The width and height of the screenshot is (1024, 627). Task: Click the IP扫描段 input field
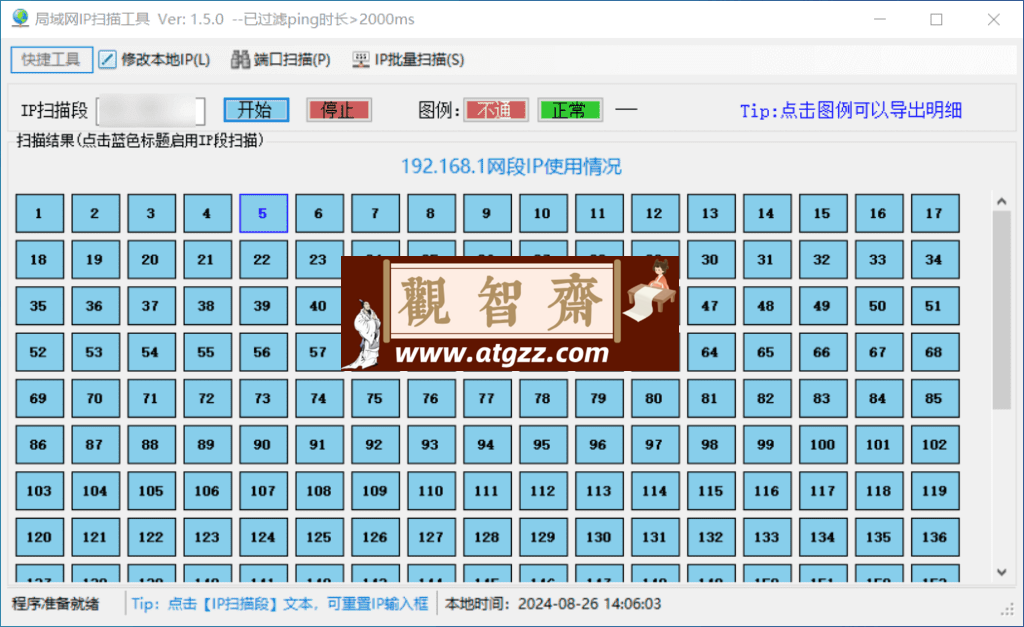(x=151, y=110)
